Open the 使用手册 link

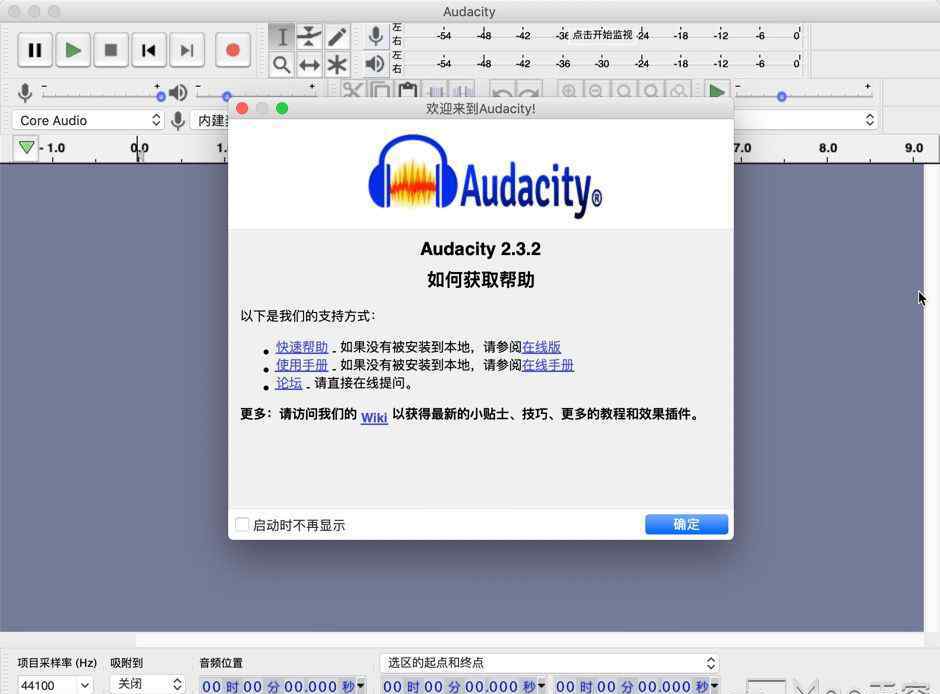[302, 365]
